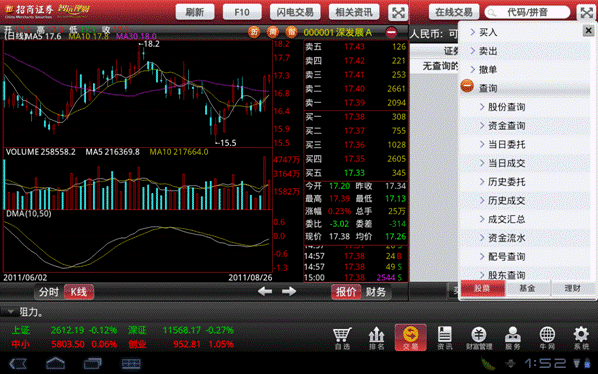
Task: Click the 闪电交易 button
Action: (x=295, y=12)
